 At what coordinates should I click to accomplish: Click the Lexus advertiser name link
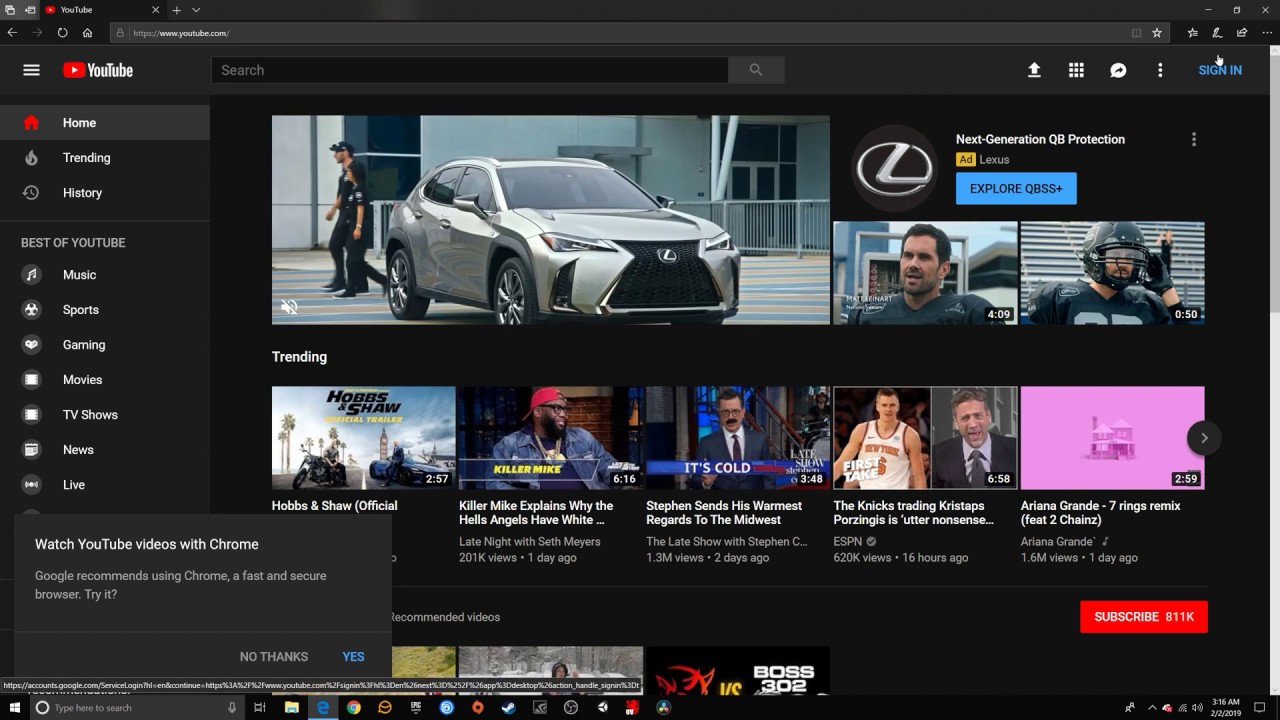[x=994, y=159]
